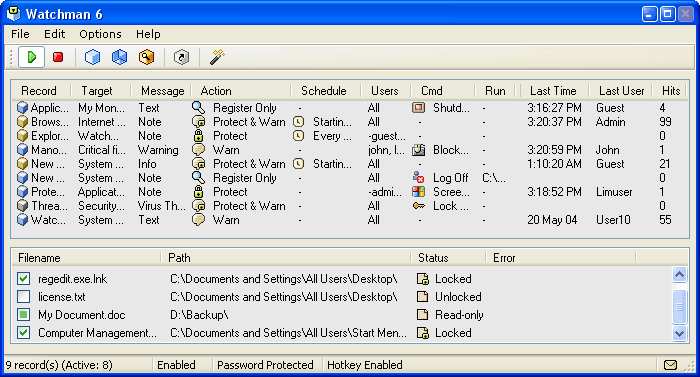Click the file list scroll up arrow
The height and width of the screenshot is (377, 700).
(x=679, y=274)
